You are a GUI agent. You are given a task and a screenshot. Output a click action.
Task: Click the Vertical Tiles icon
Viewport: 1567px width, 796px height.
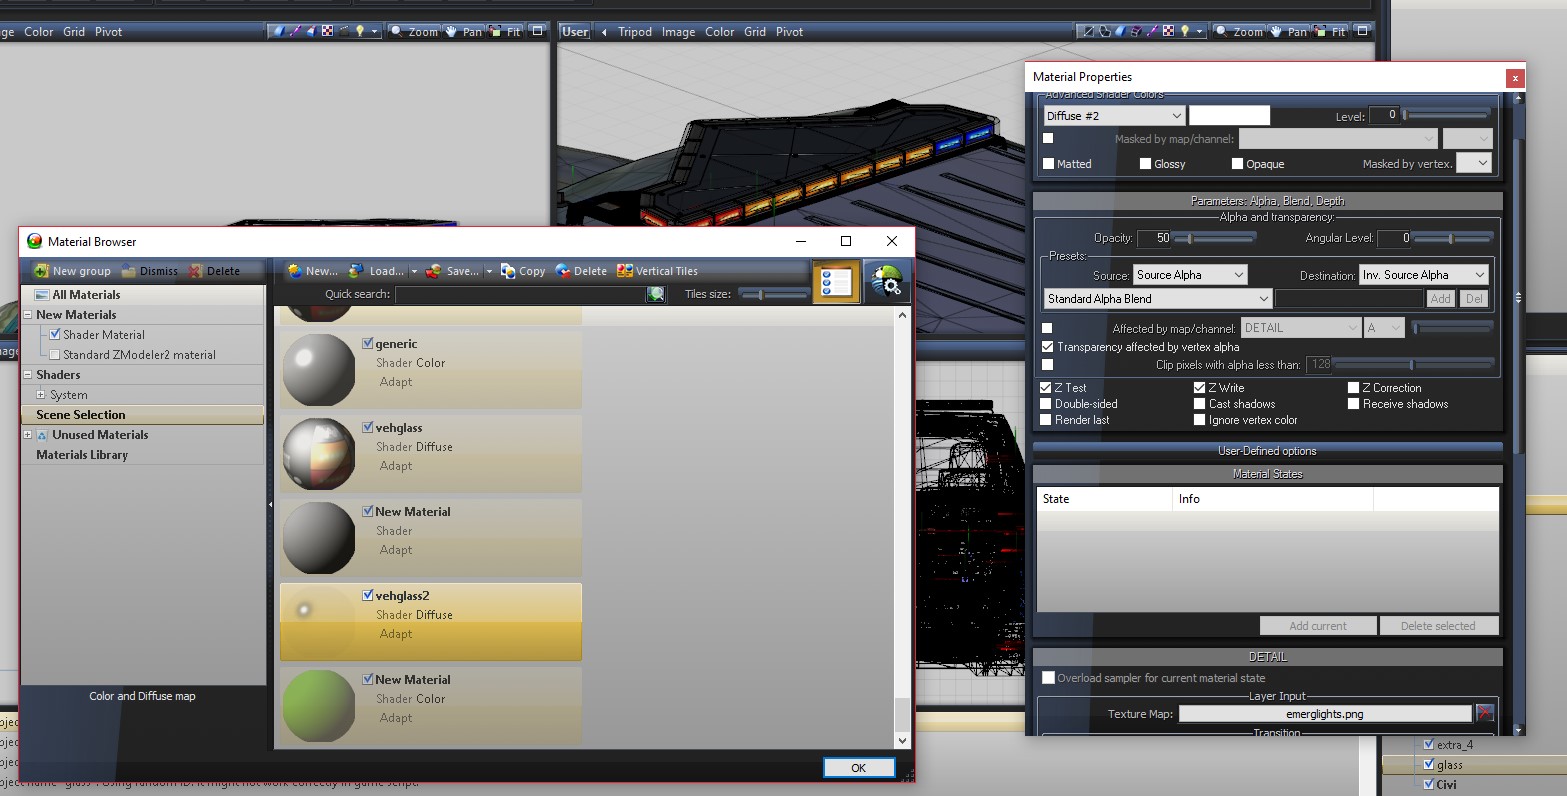pyautogui.click(x=625, y=271)
